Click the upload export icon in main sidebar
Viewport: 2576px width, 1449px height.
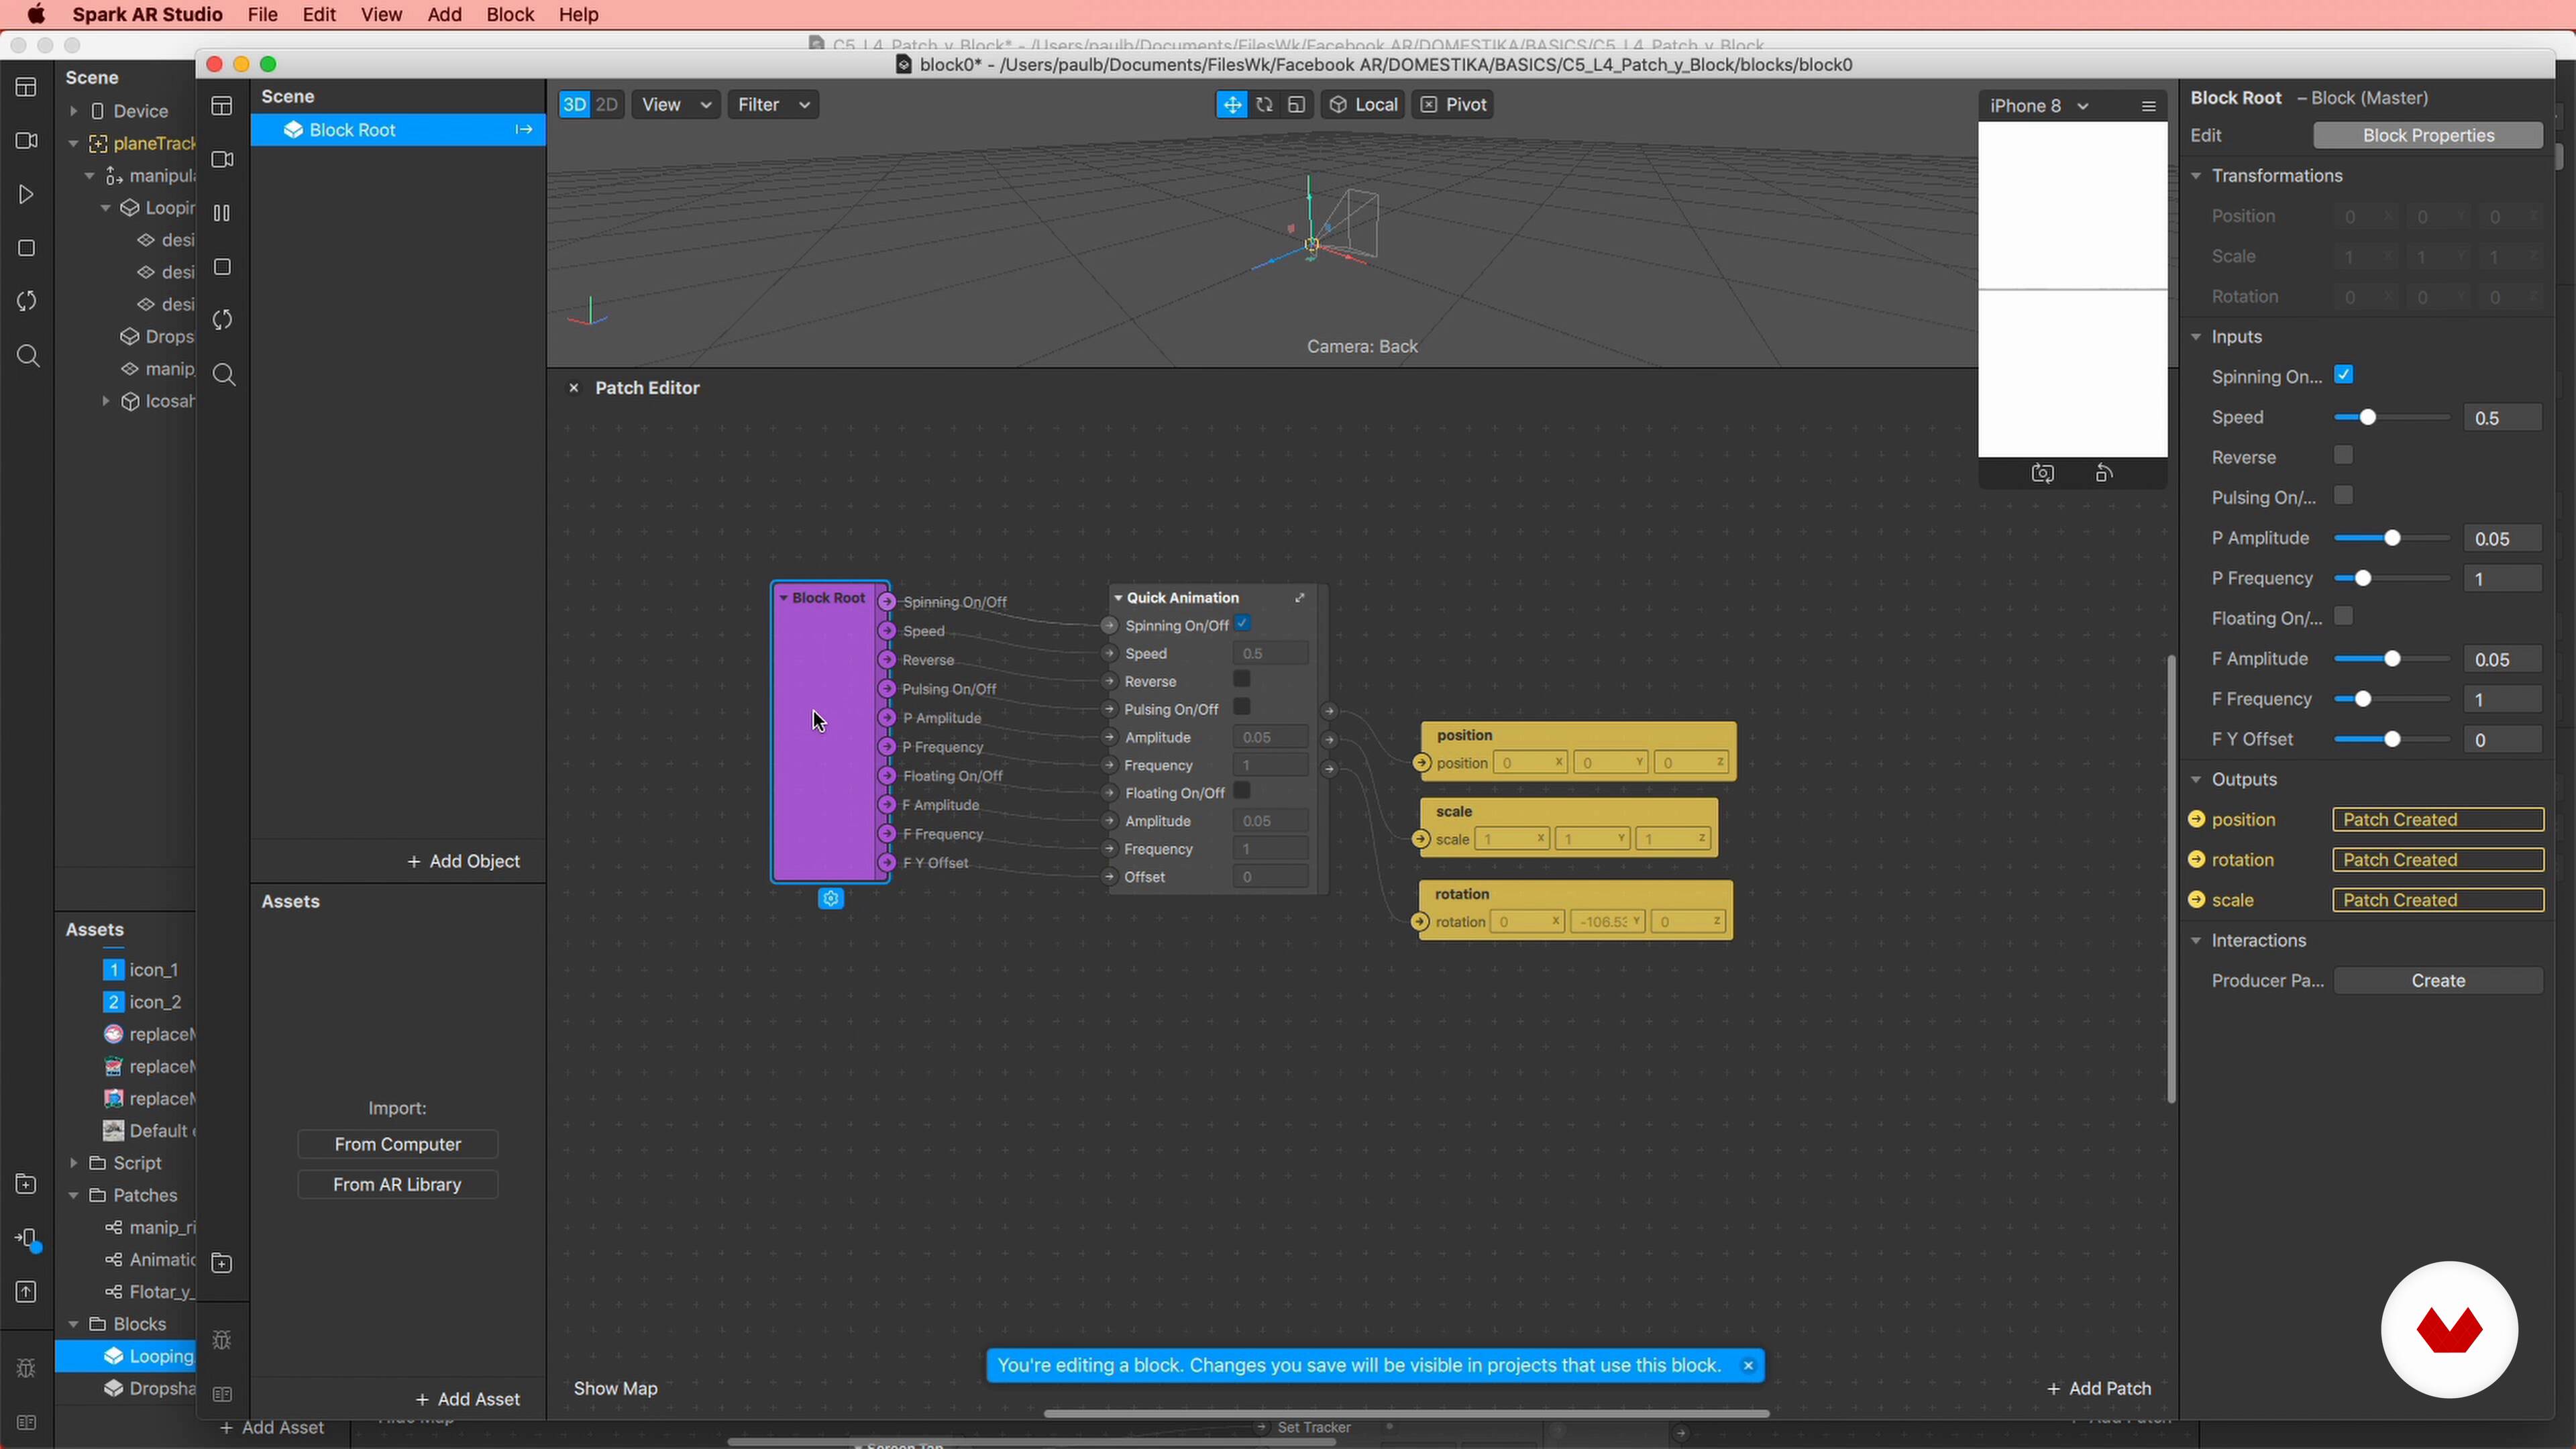27,1292
